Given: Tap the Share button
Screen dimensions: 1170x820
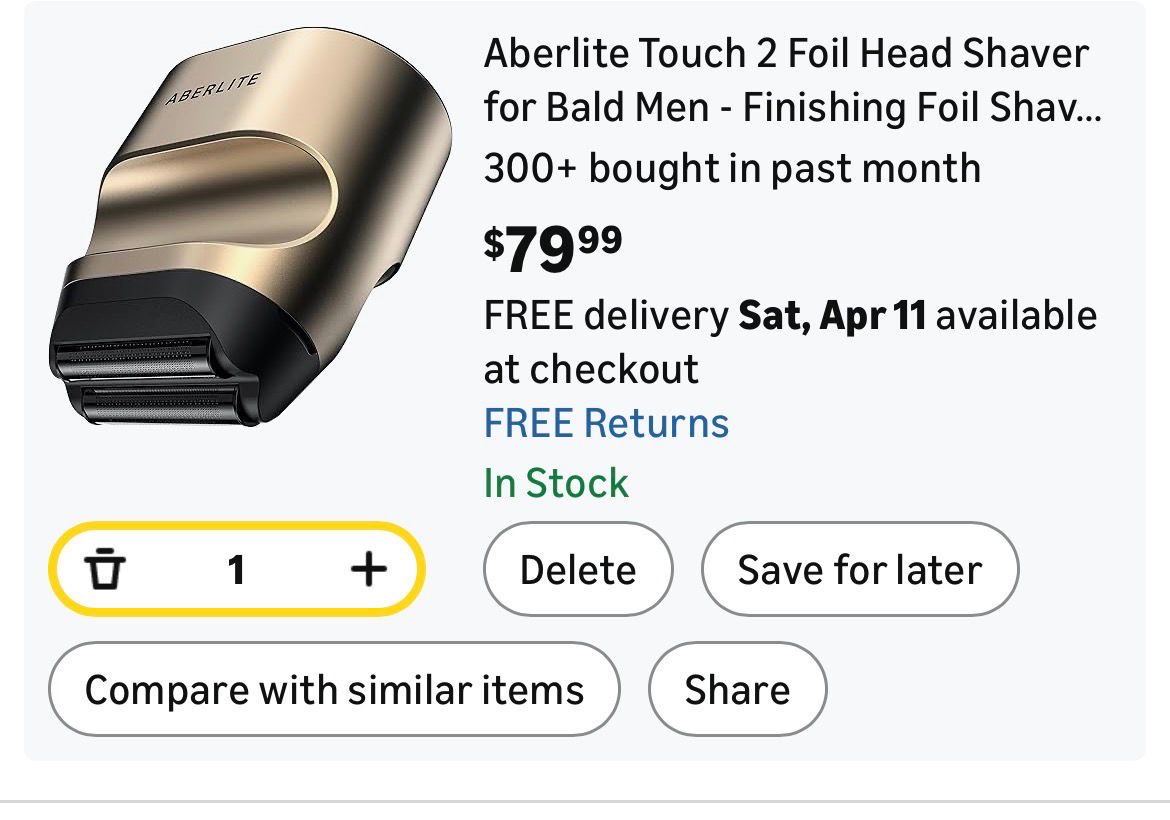Looking at the screenshot, I should pyautogui.click(x=737, y=690).
